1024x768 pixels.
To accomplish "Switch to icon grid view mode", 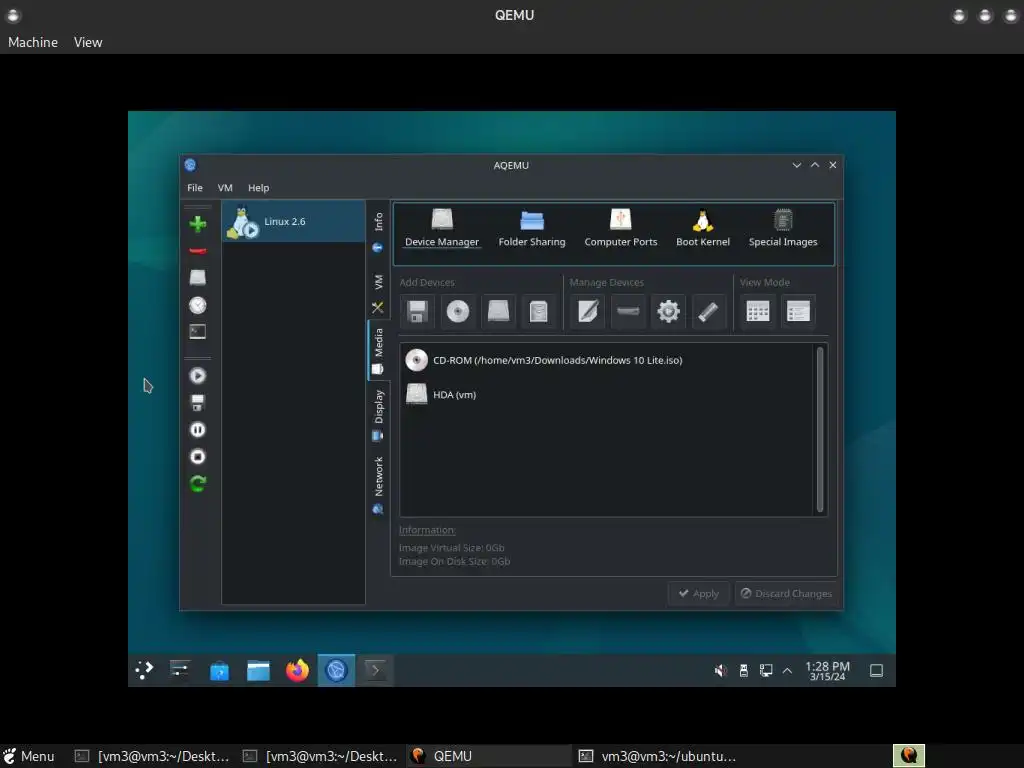I will (758, 311).
